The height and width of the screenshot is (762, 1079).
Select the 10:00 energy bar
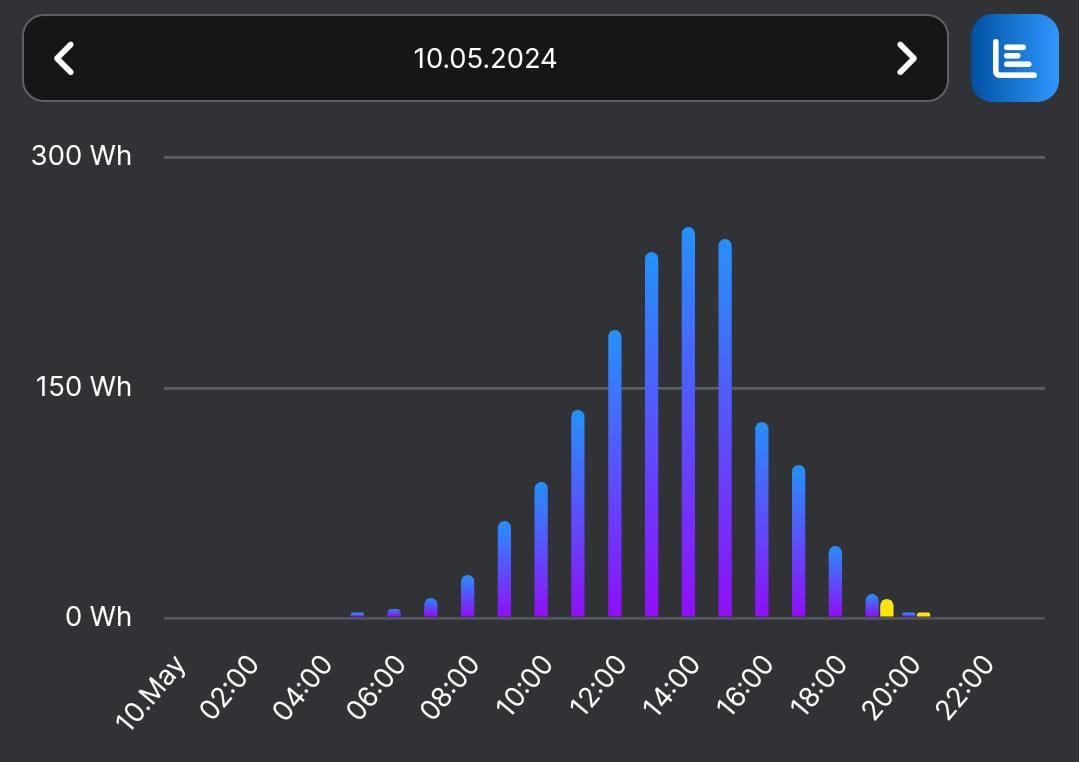541,549
